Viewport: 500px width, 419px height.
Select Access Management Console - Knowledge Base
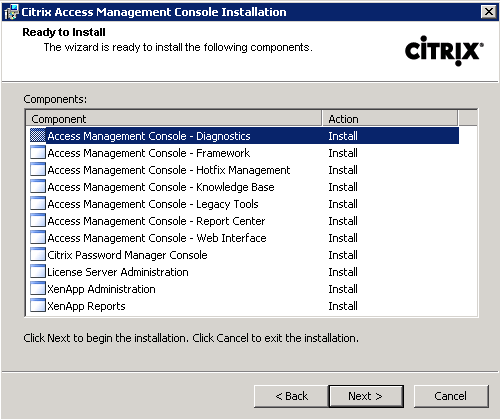pos(161,187)
